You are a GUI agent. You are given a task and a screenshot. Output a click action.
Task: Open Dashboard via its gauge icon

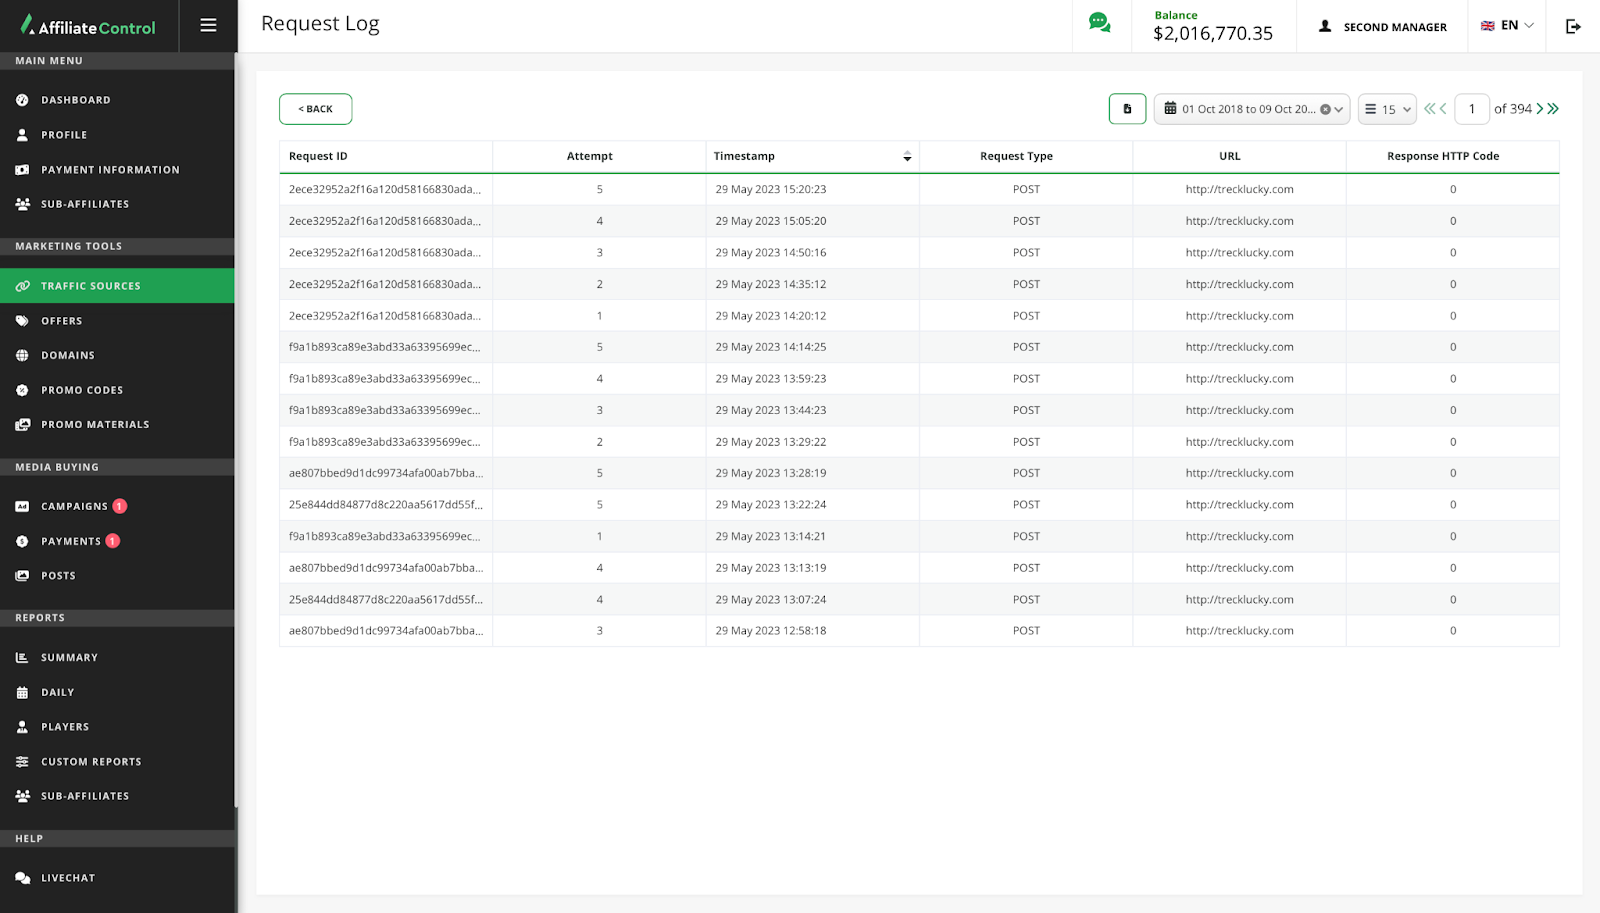(22, 100)
